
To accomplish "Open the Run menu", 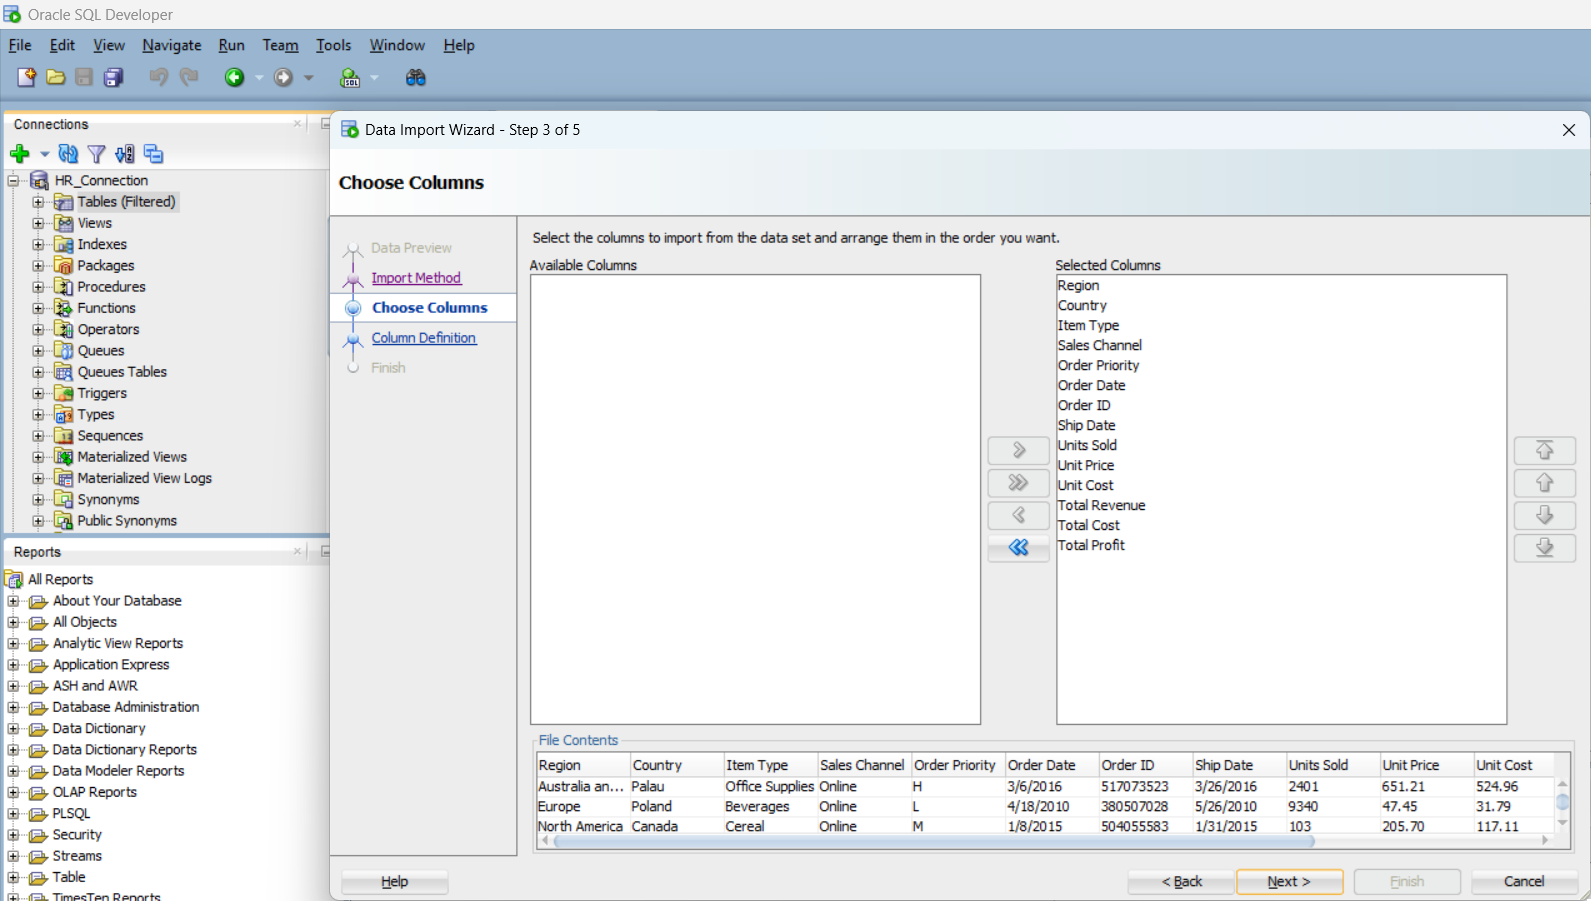I will point(231,45).
